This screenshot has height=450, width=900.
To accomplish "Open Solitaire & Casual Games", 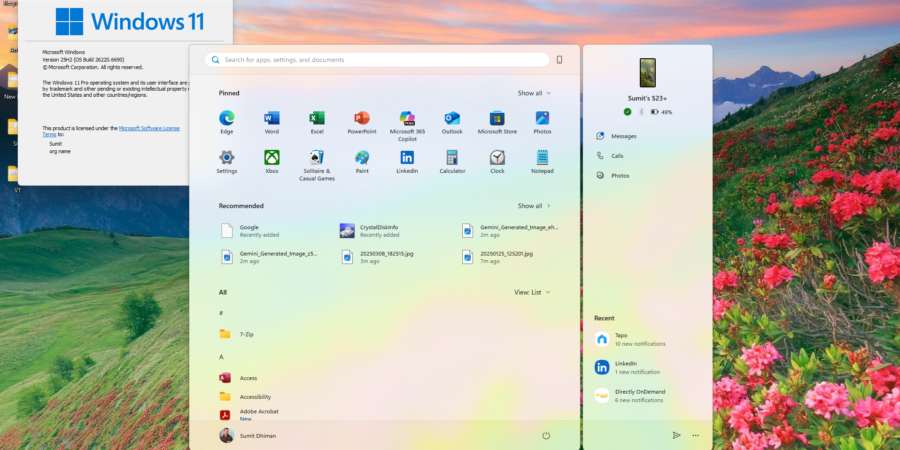I will point(317,166).
